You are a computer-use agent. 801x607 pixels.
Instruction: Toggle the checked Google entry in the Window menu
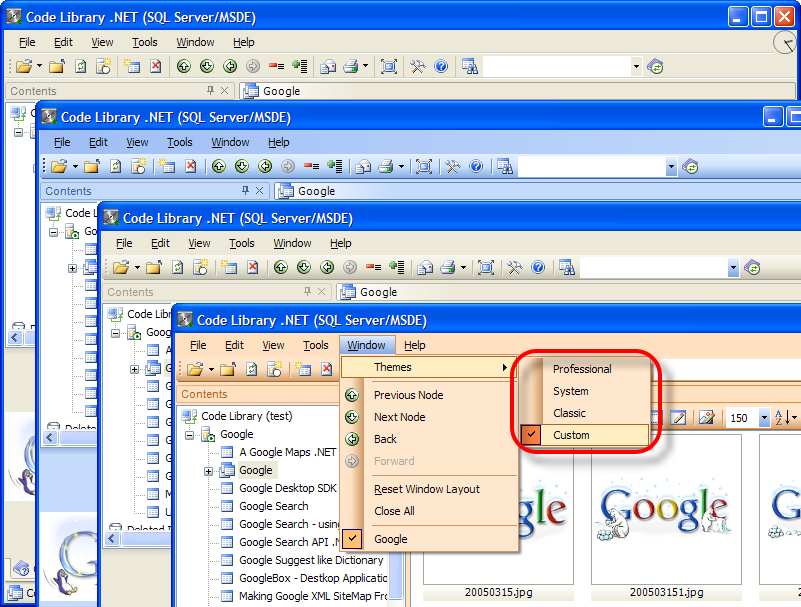[x=429, y=539]
